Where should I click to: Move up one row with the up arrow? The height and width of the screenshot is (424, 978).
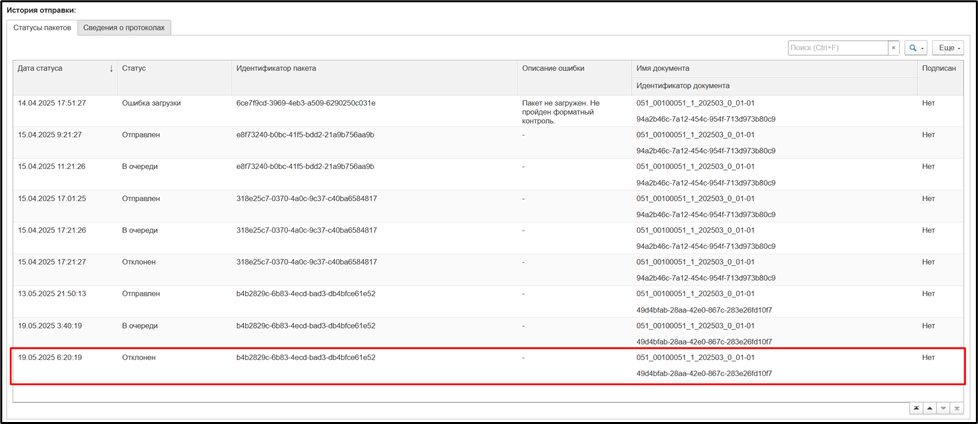click(929, 408)
